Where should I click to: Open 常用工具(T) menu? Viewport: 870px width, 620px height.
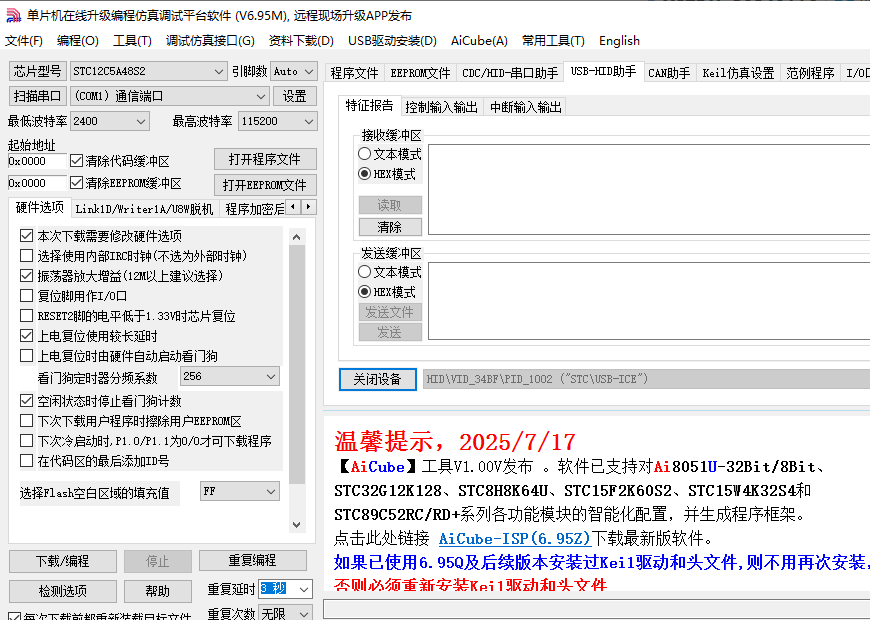tap(553, 41)
